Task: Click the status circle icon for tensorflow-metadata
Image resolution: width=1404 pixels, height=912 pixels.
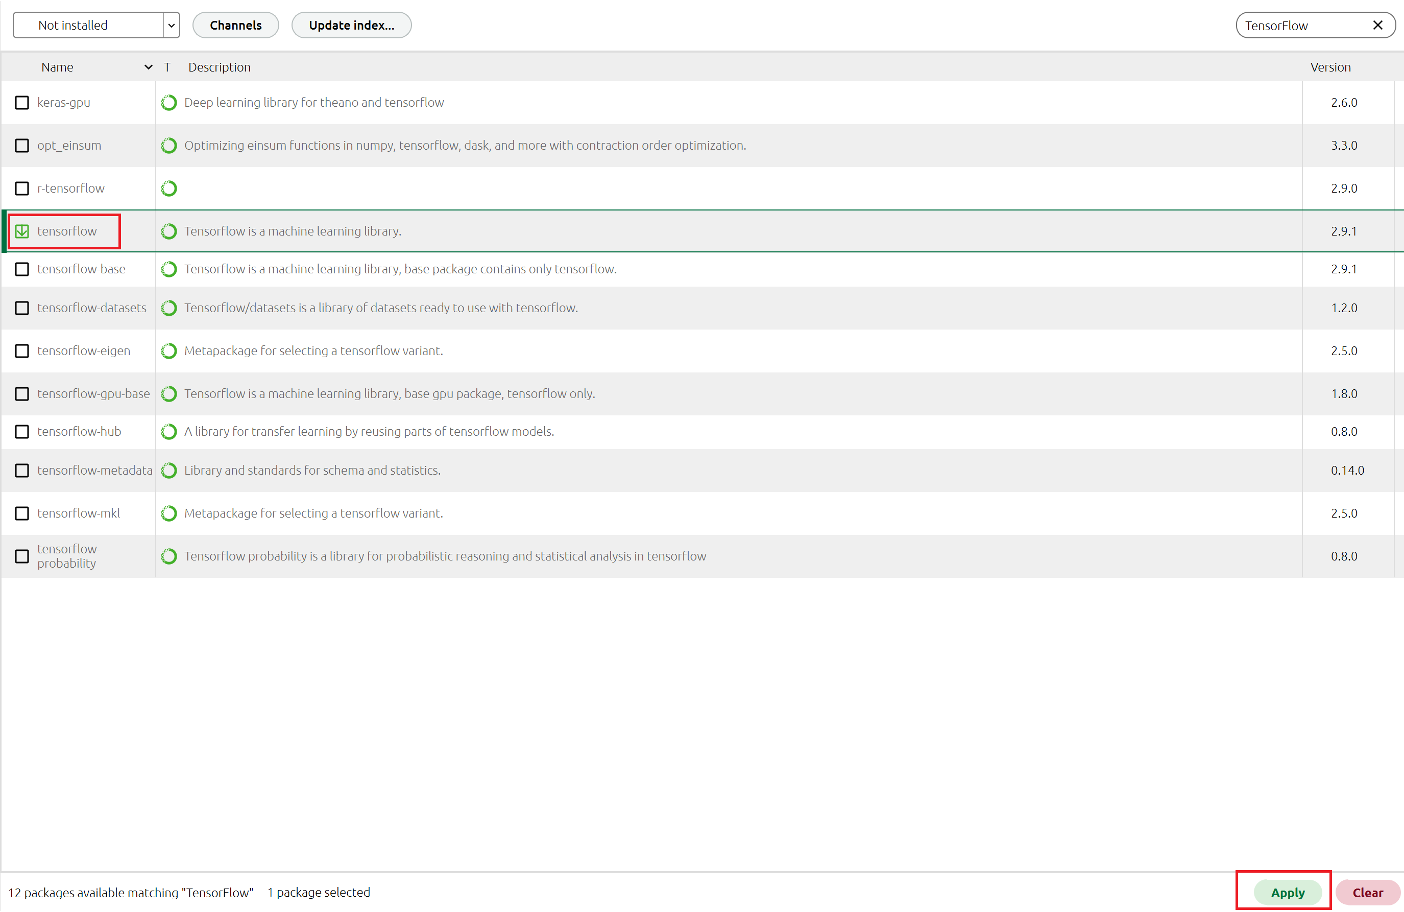Action: pyautogui.click(x=169, y=471)
